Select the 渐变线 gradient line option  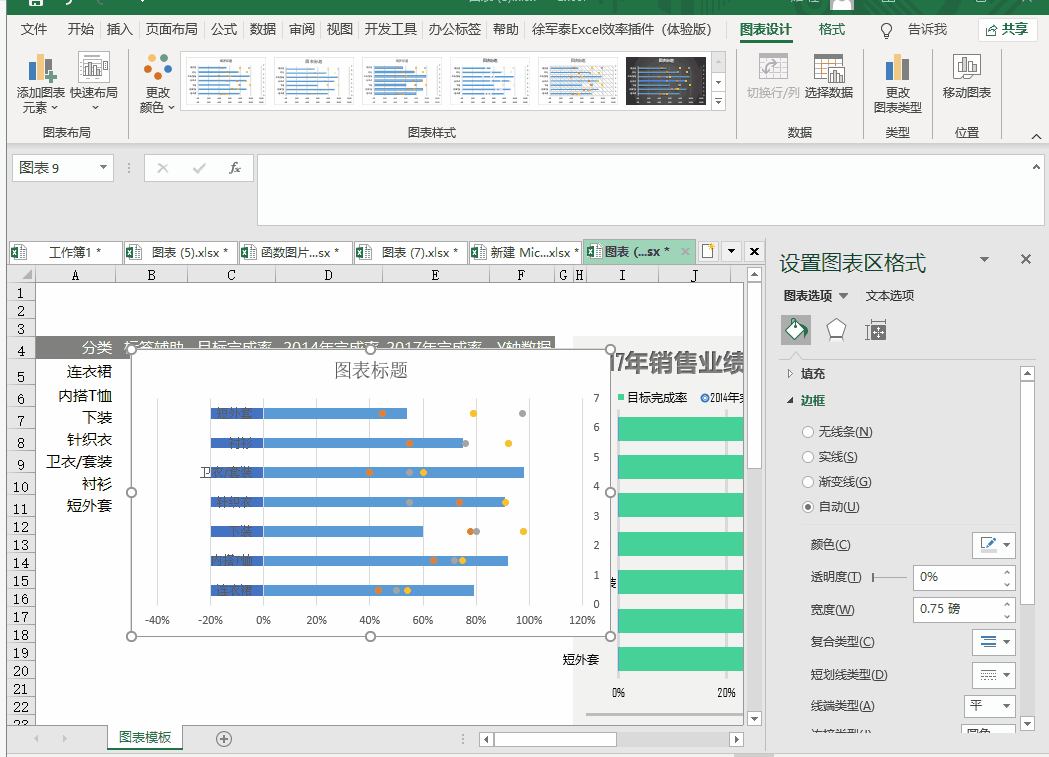tap(808, 482)
